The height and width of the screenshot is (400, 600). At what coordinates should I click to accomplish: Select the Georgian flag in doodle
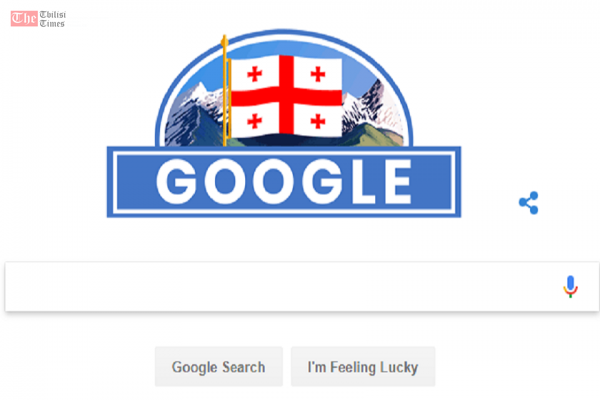coord(286,96)
